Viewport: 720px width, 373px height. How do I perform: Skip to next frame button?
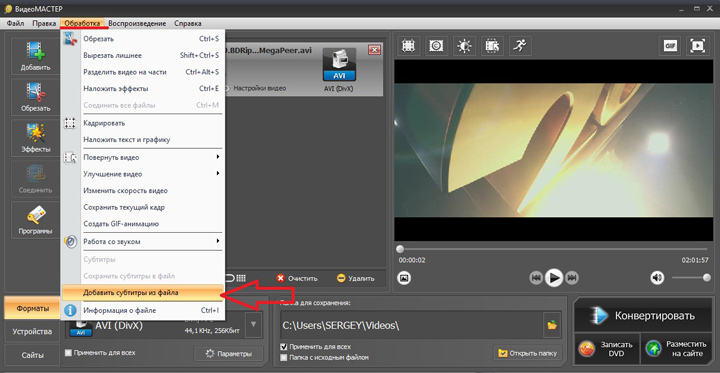click(x=572, y=277)
